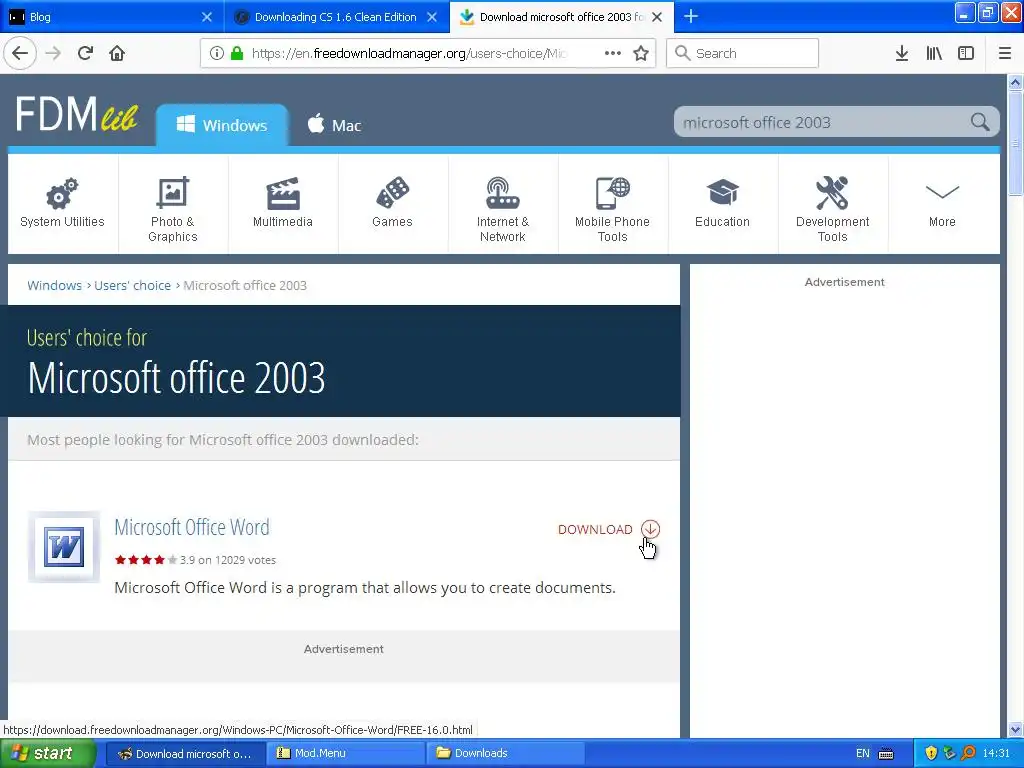
Task: Reload the current page
Action: coord(85,53)
